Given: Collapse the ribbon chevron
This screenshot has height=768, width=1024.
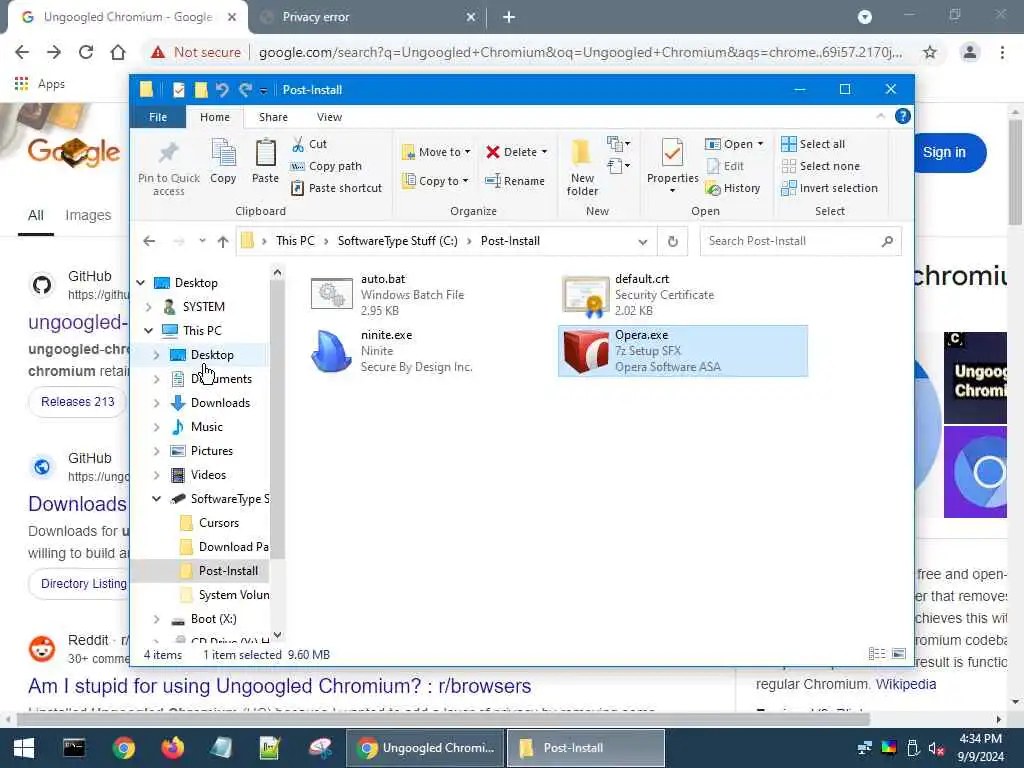Looking at the screenshot, I should coord(880,116).
